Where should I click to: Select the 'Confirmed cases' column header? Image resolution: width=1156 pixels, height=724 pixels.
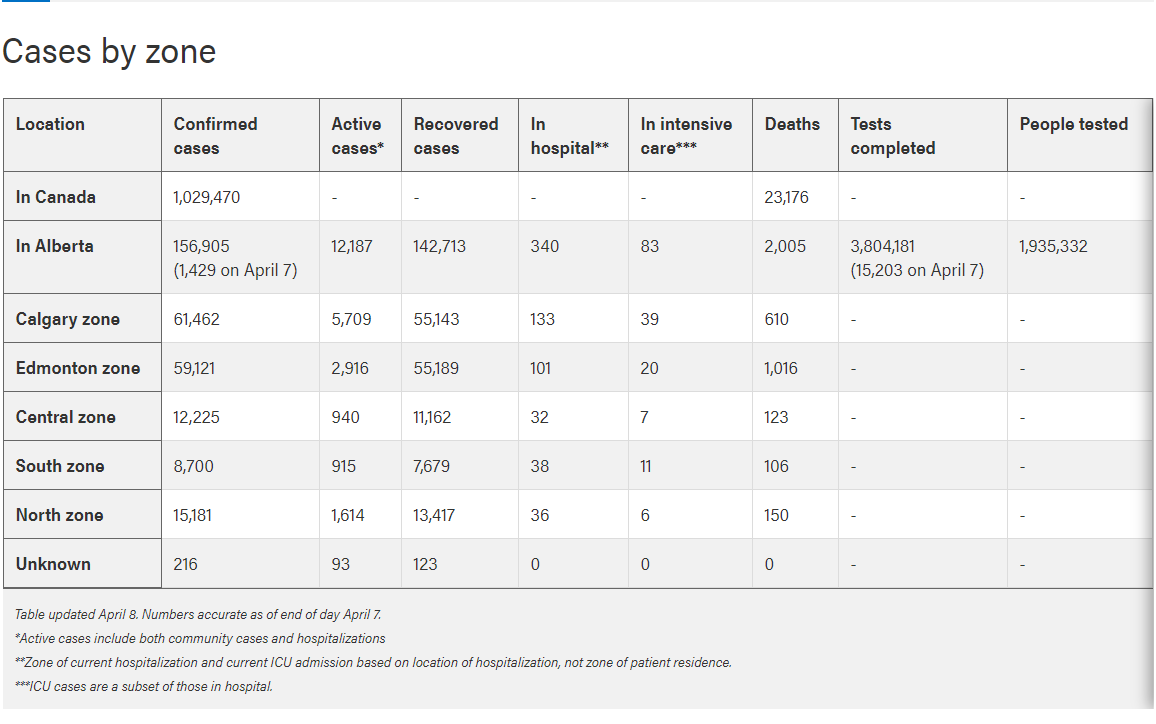(215, 136)
